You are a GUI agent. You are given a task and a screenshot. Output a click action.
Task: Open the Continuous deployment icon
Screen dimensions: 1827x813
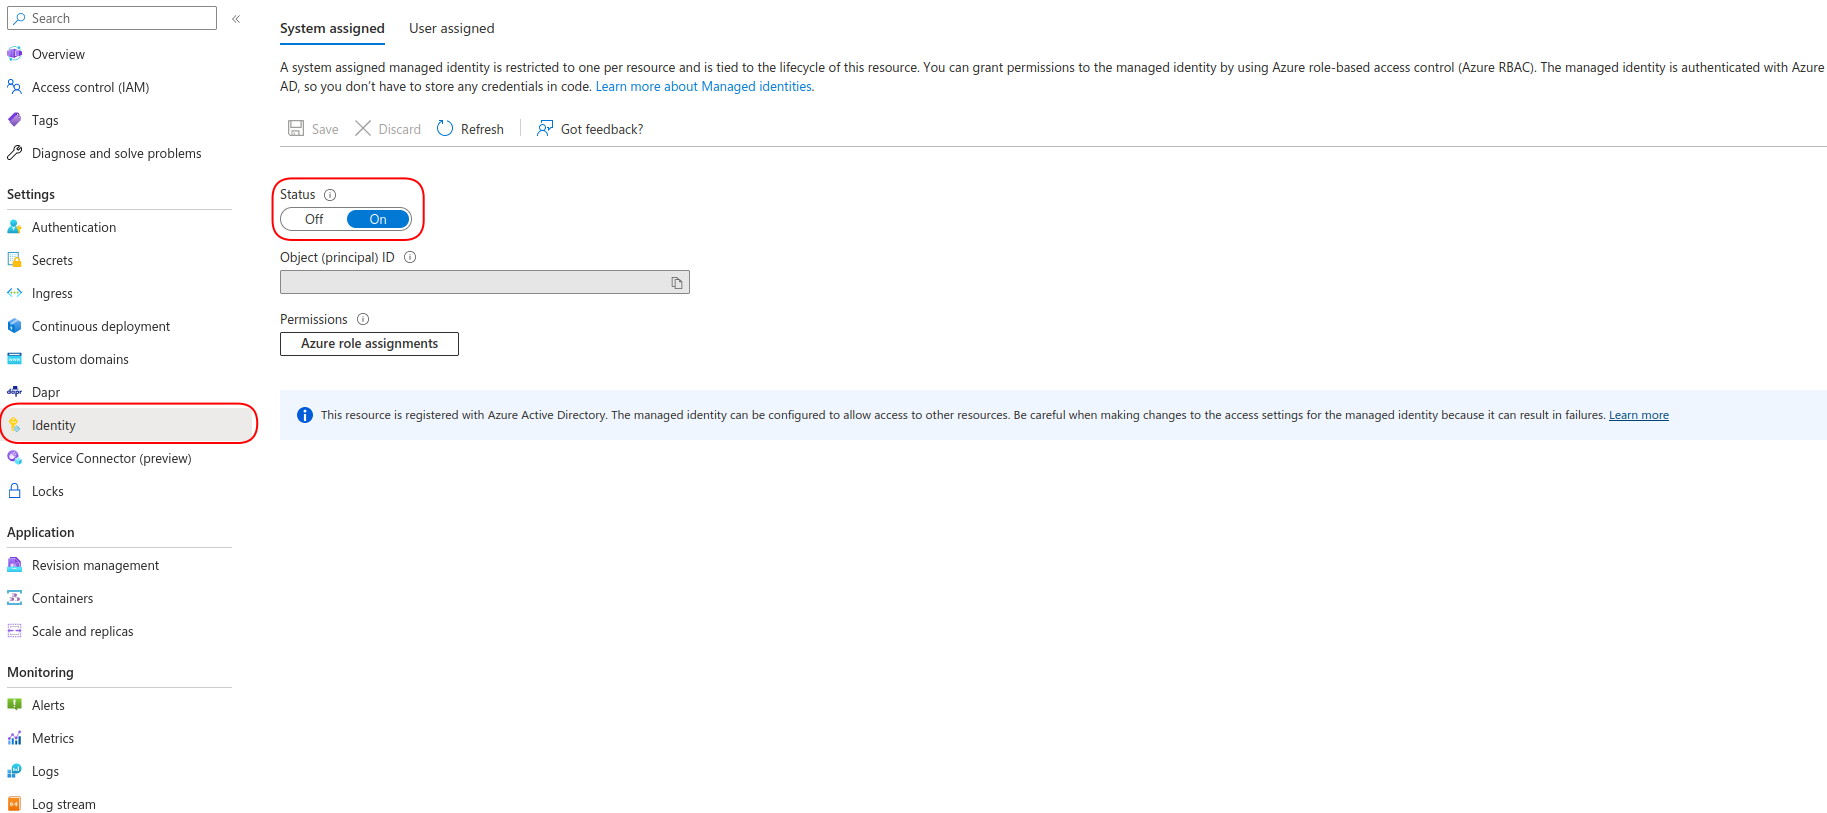coord(15,326)
